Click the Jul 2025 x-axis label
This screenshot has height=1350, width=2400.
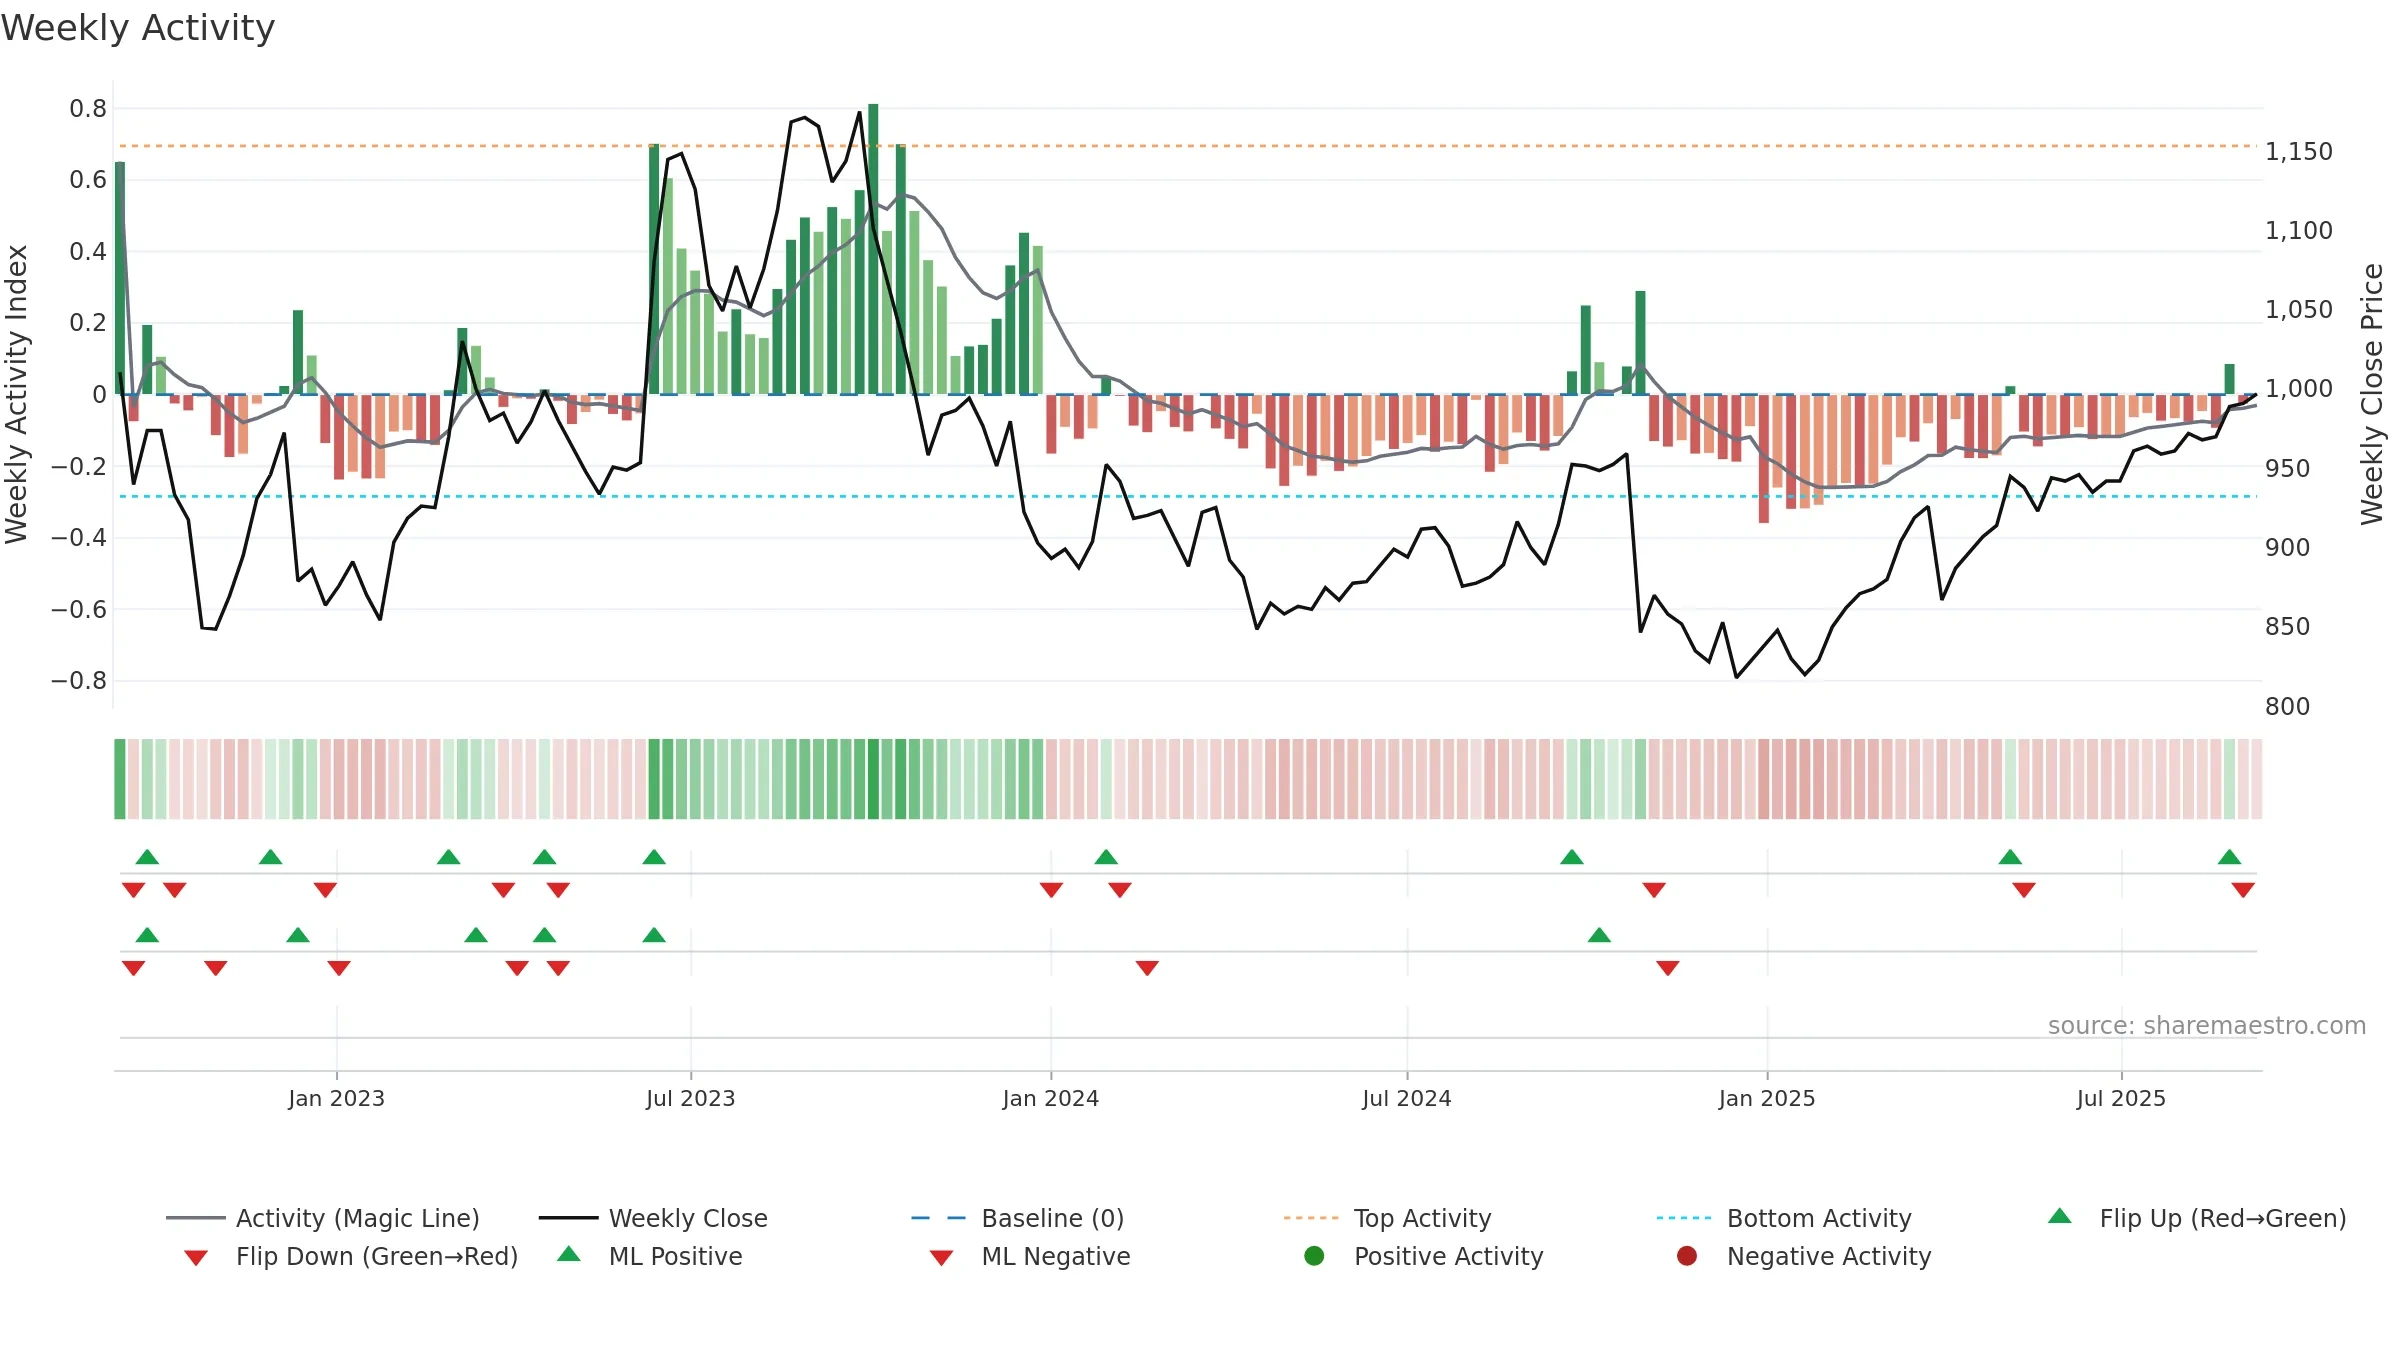pos(2121,1099)
